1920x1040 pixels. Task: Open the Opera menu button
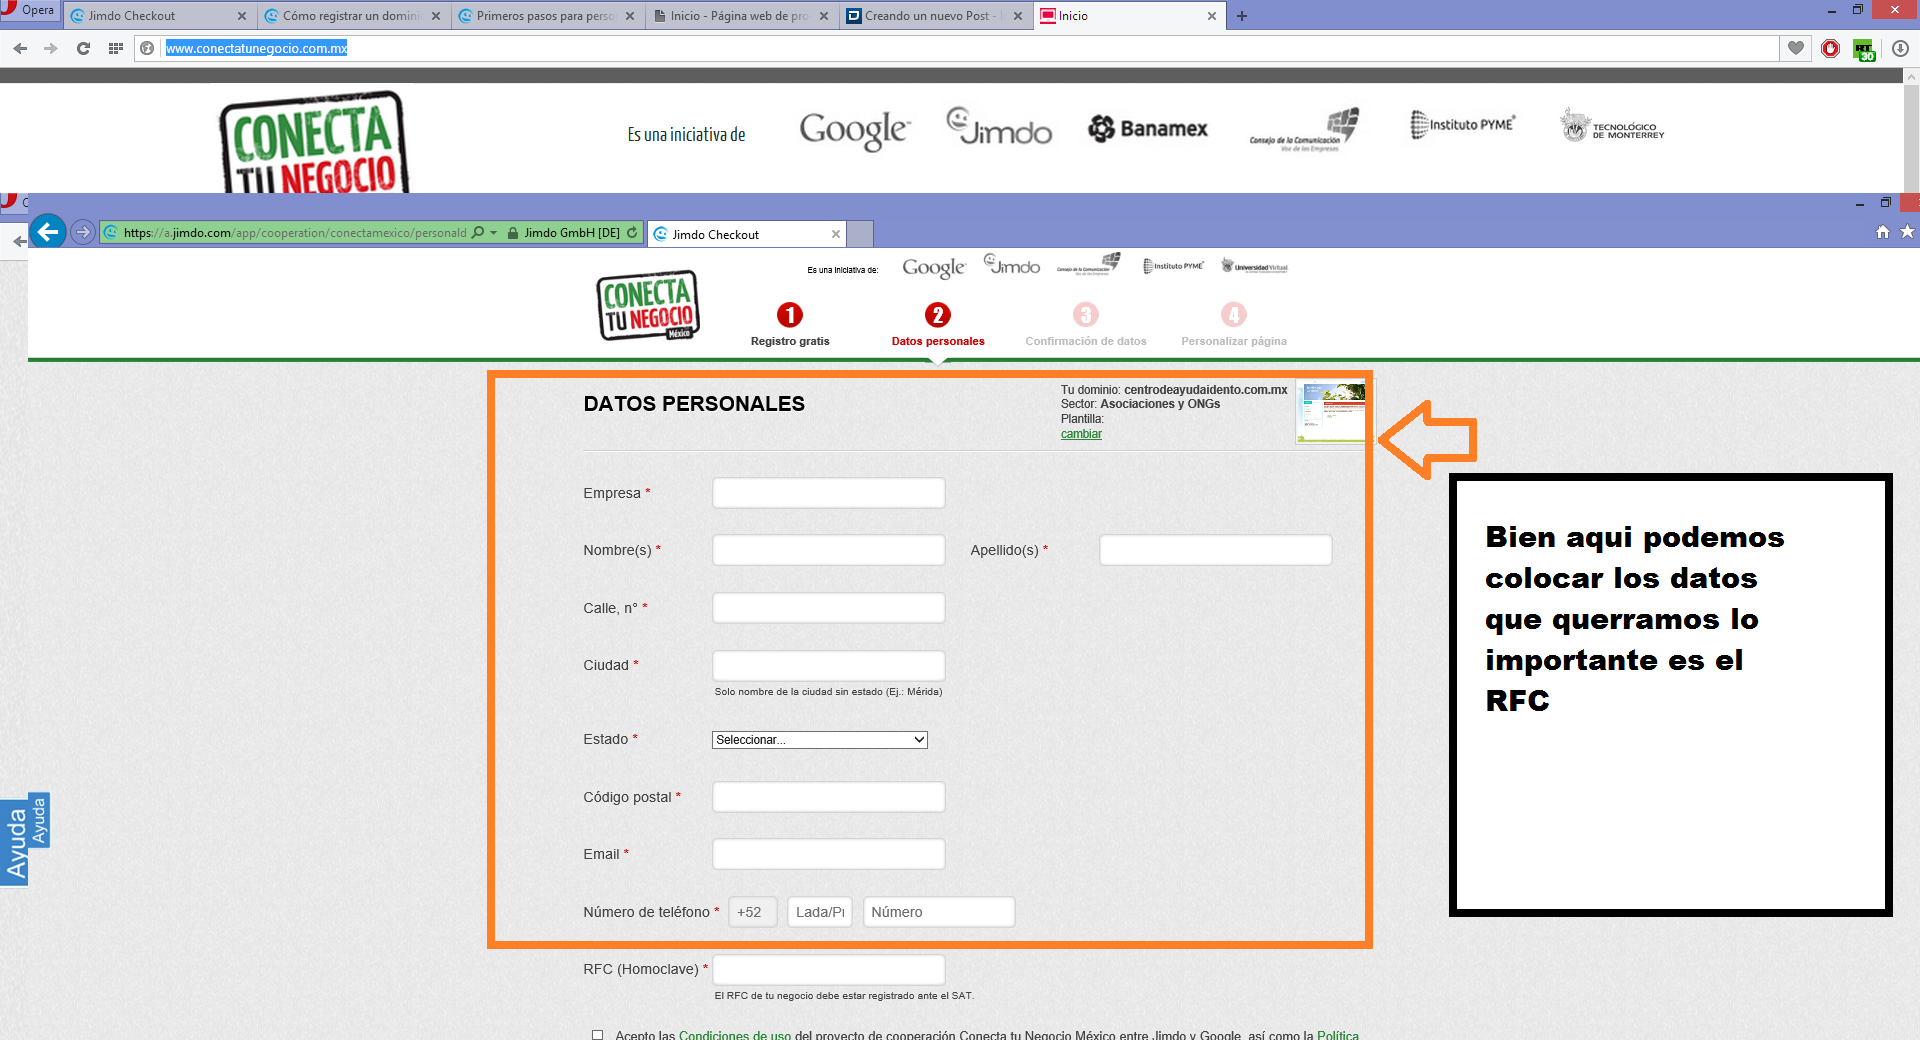pyautogui.click(x=30, y=10)
